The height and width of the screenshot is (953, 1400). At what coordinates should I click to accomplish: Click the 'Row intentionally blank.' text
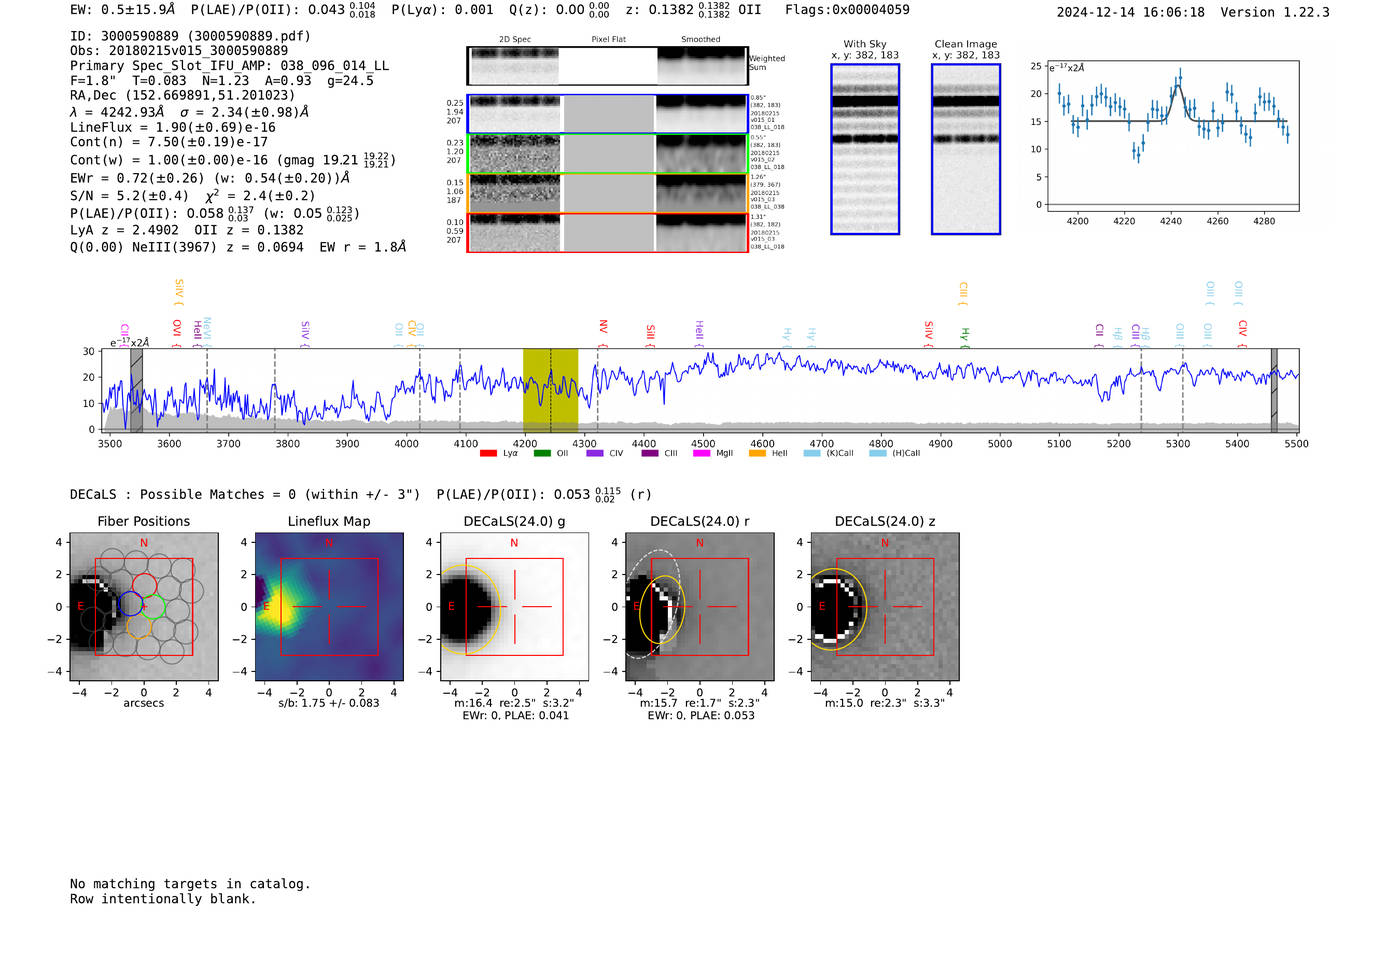pyautogui.click(x=163, y=899)
